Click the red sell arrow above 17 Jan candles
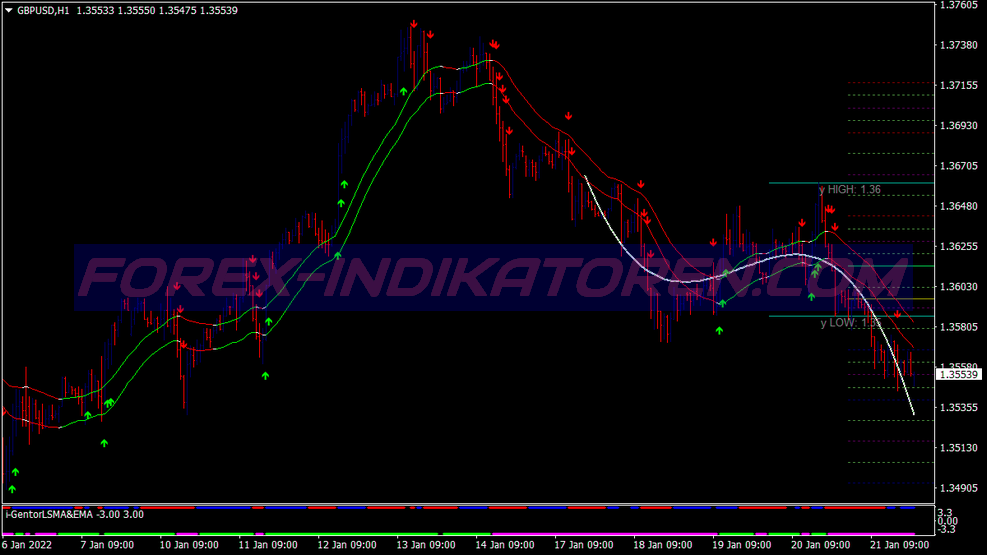The height and width of the screenshot is (555, 987). point(568,117)
